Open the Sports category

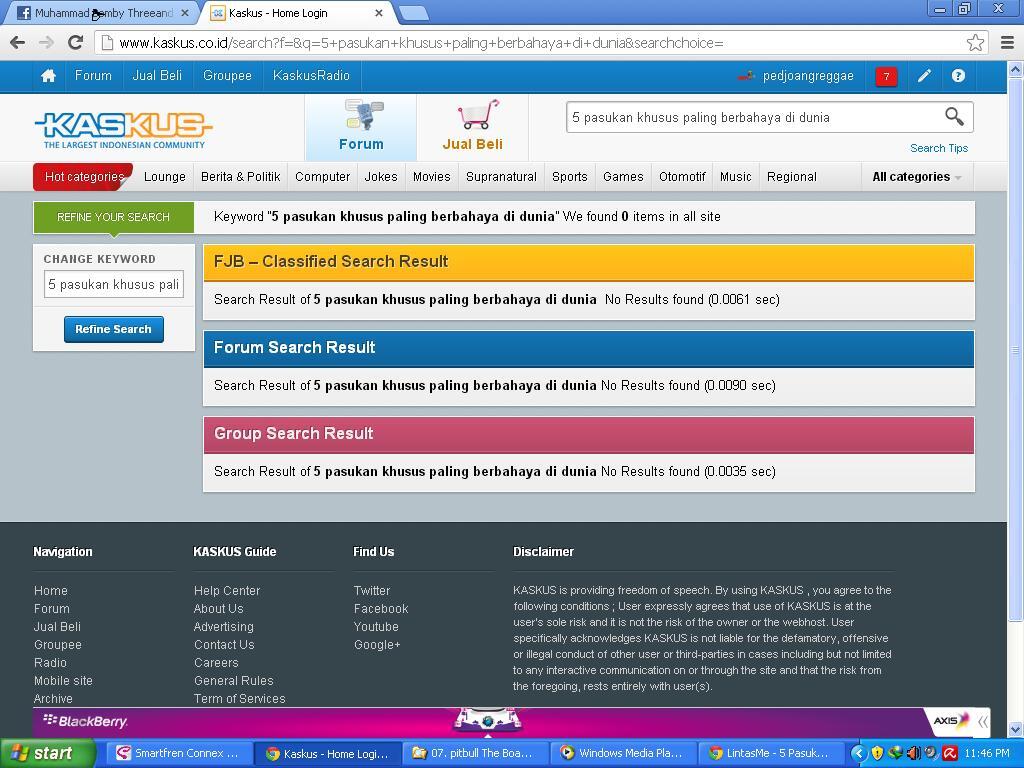[x=569, y=177]
